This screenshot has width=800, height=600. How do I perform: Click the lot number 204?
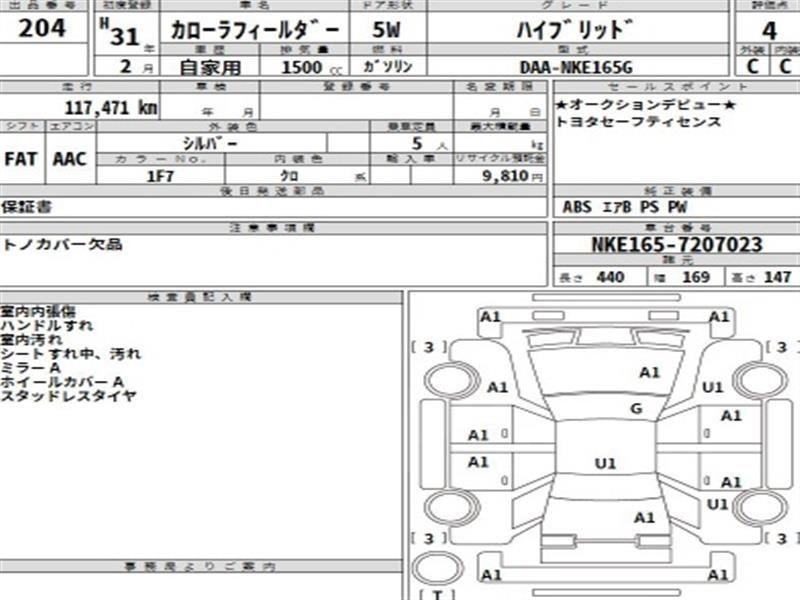point(42,28)
